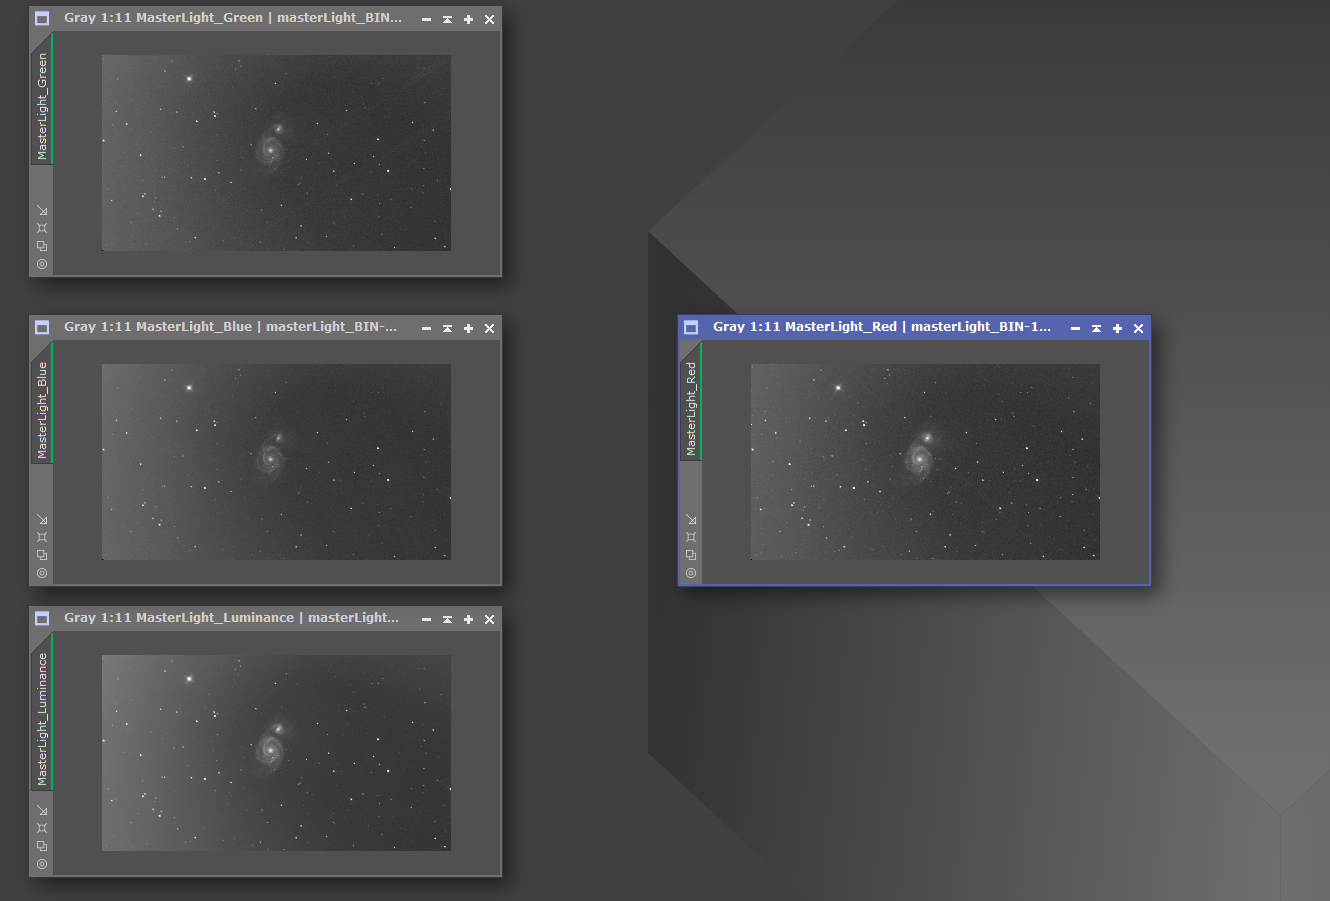
Task: Click the zoom-to-fit square icon in MasterLight_Red window
Action: pyautogui.click(x=691, y=537)
